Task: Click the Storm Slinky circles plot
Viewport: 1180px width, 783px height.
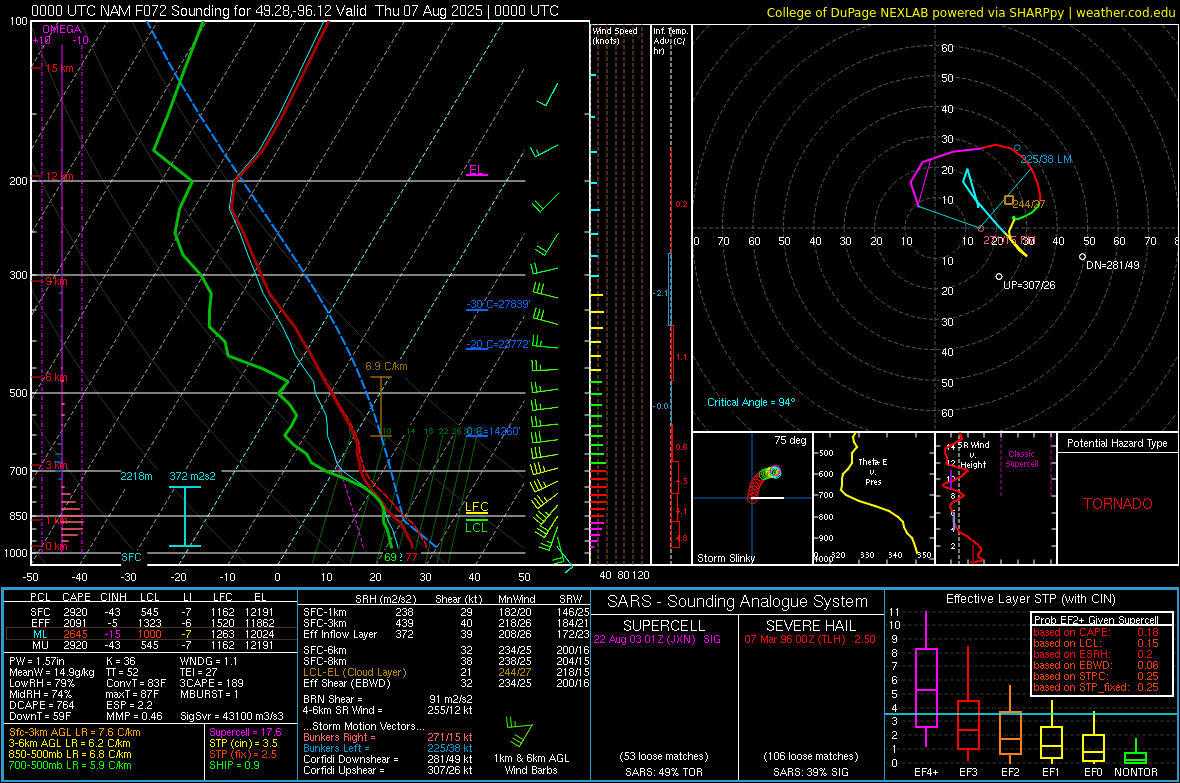Action: tap(763, 483)
